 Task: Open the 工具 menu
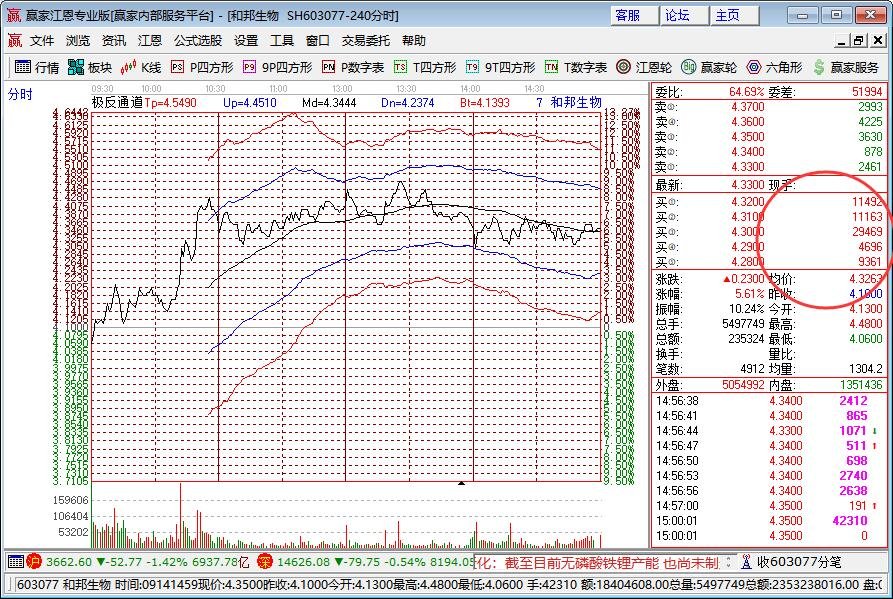(x=281, y=40)
